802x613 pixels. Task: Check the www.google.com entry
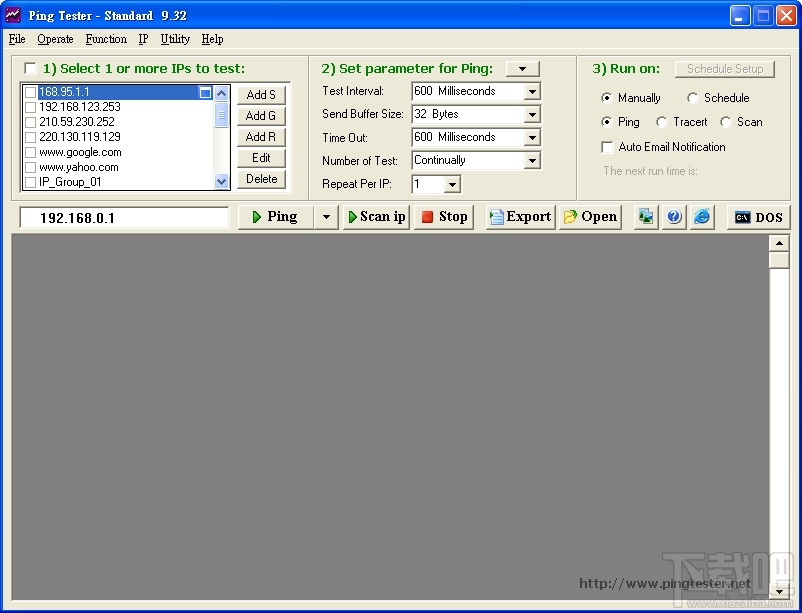coord(31,152)
